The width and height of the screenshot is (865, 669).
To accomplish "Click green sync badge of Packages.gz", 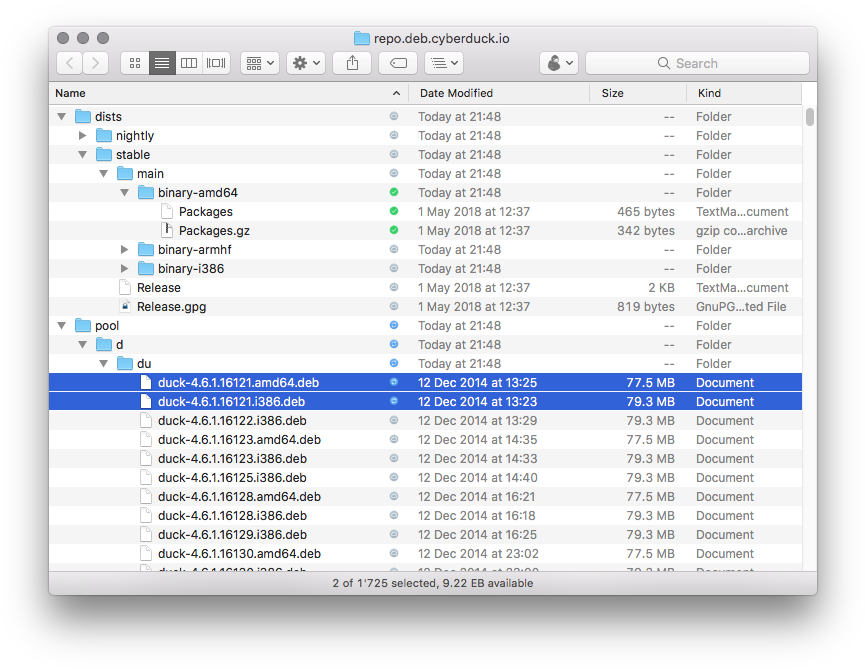I will tap(394, 230).
